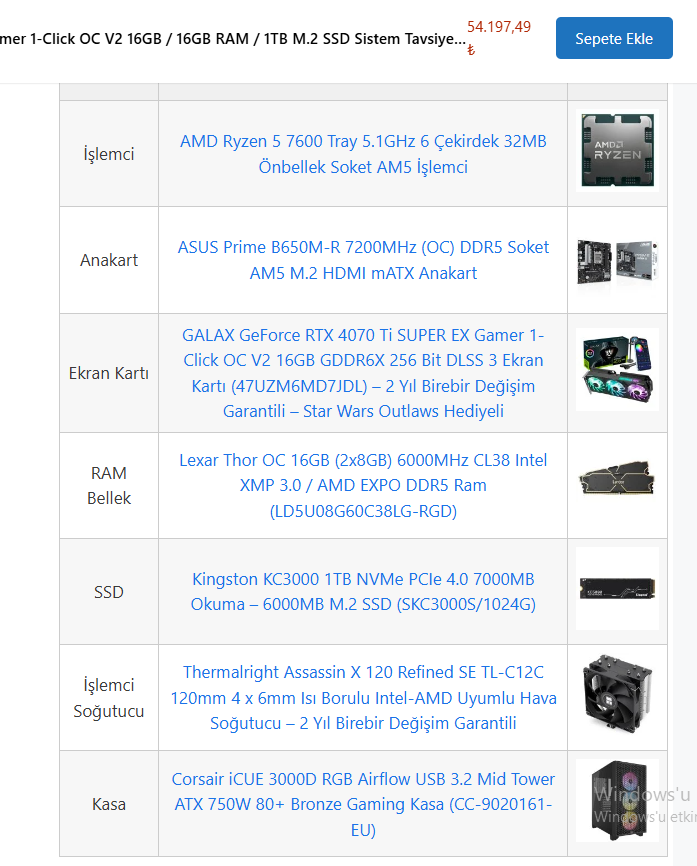697x866 pixels.
Task: Open the Kingston KC3000 1TB SSD link
Action: tap(363, 592)
